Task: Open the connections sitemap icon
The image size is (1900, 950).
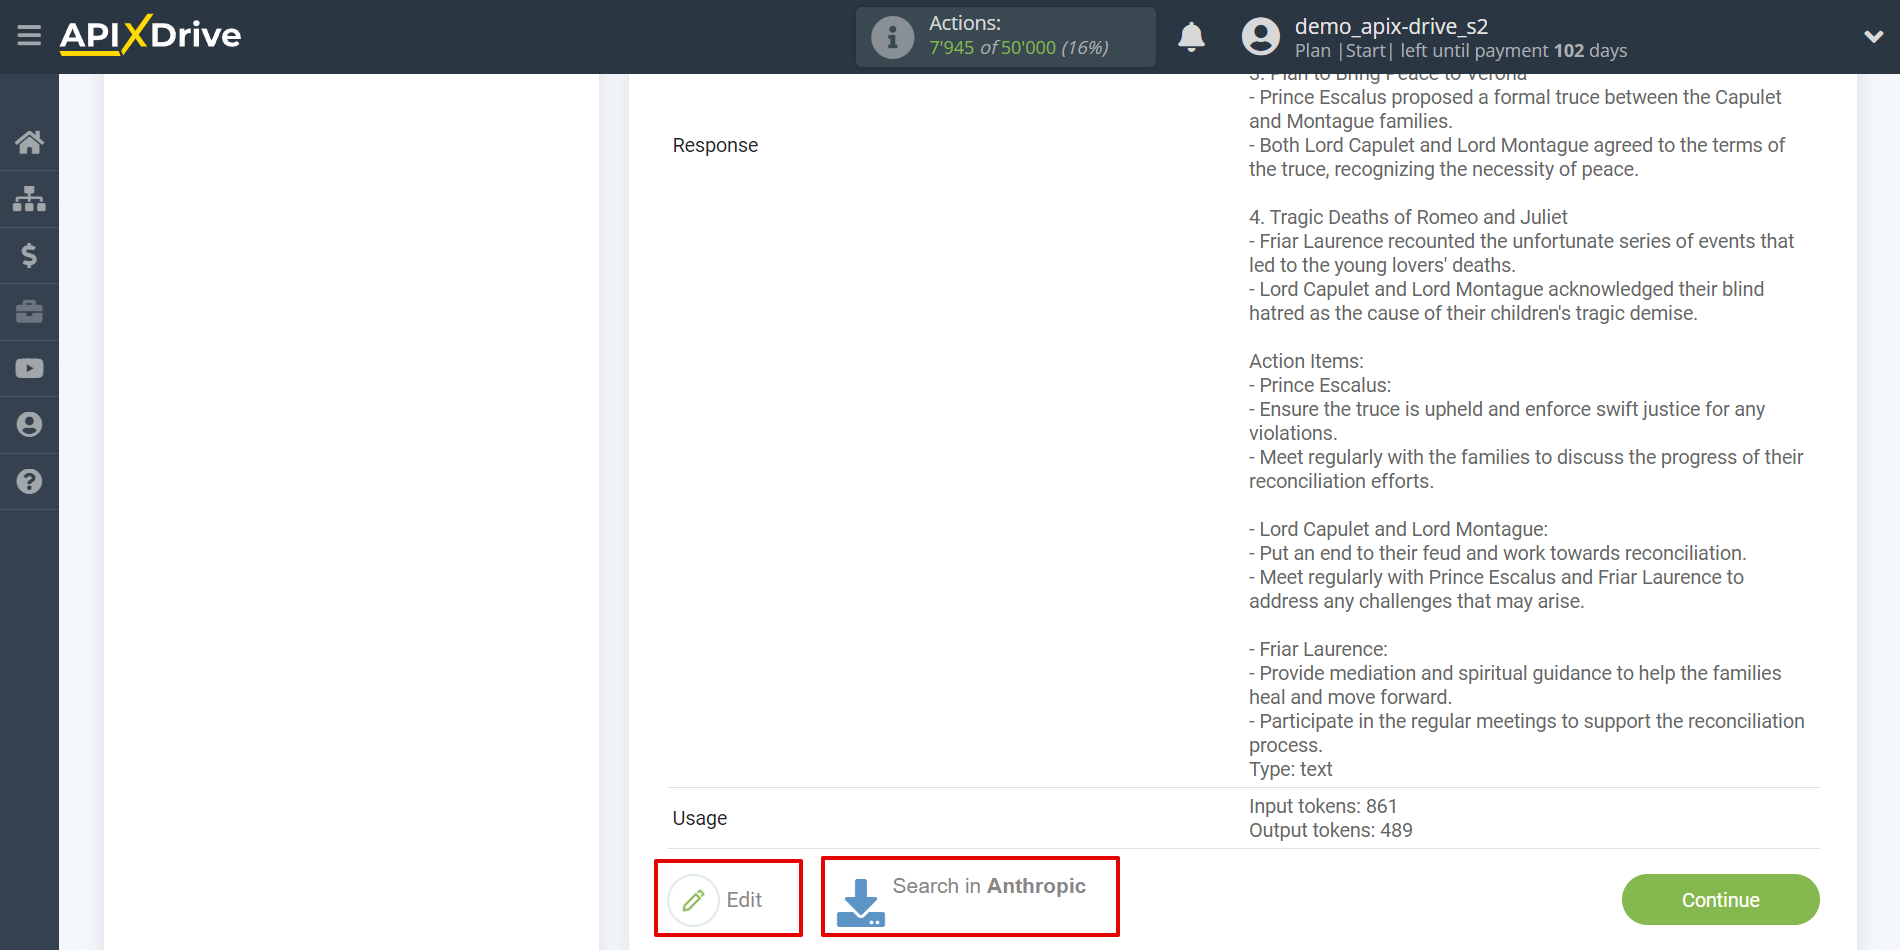Action: click(29, 199)
